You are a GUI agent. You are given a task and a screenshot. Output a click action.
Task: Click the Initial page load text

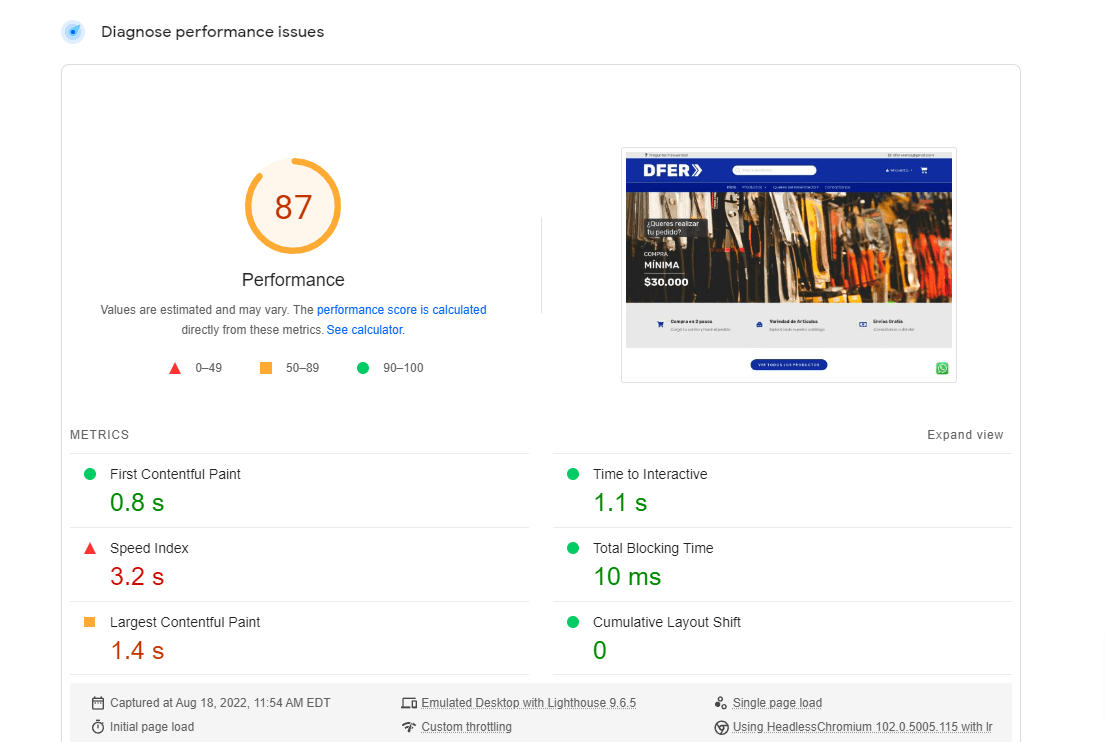(152, 727)
